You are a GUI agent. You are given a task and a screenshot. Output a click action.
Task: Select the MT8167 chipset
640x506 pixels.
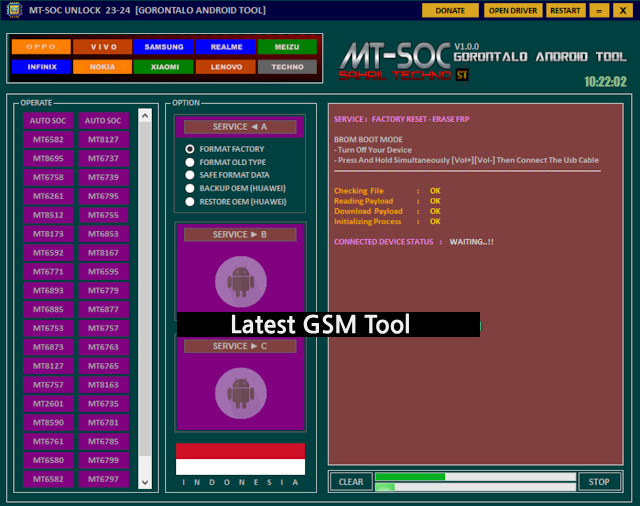tap(103, 253)
